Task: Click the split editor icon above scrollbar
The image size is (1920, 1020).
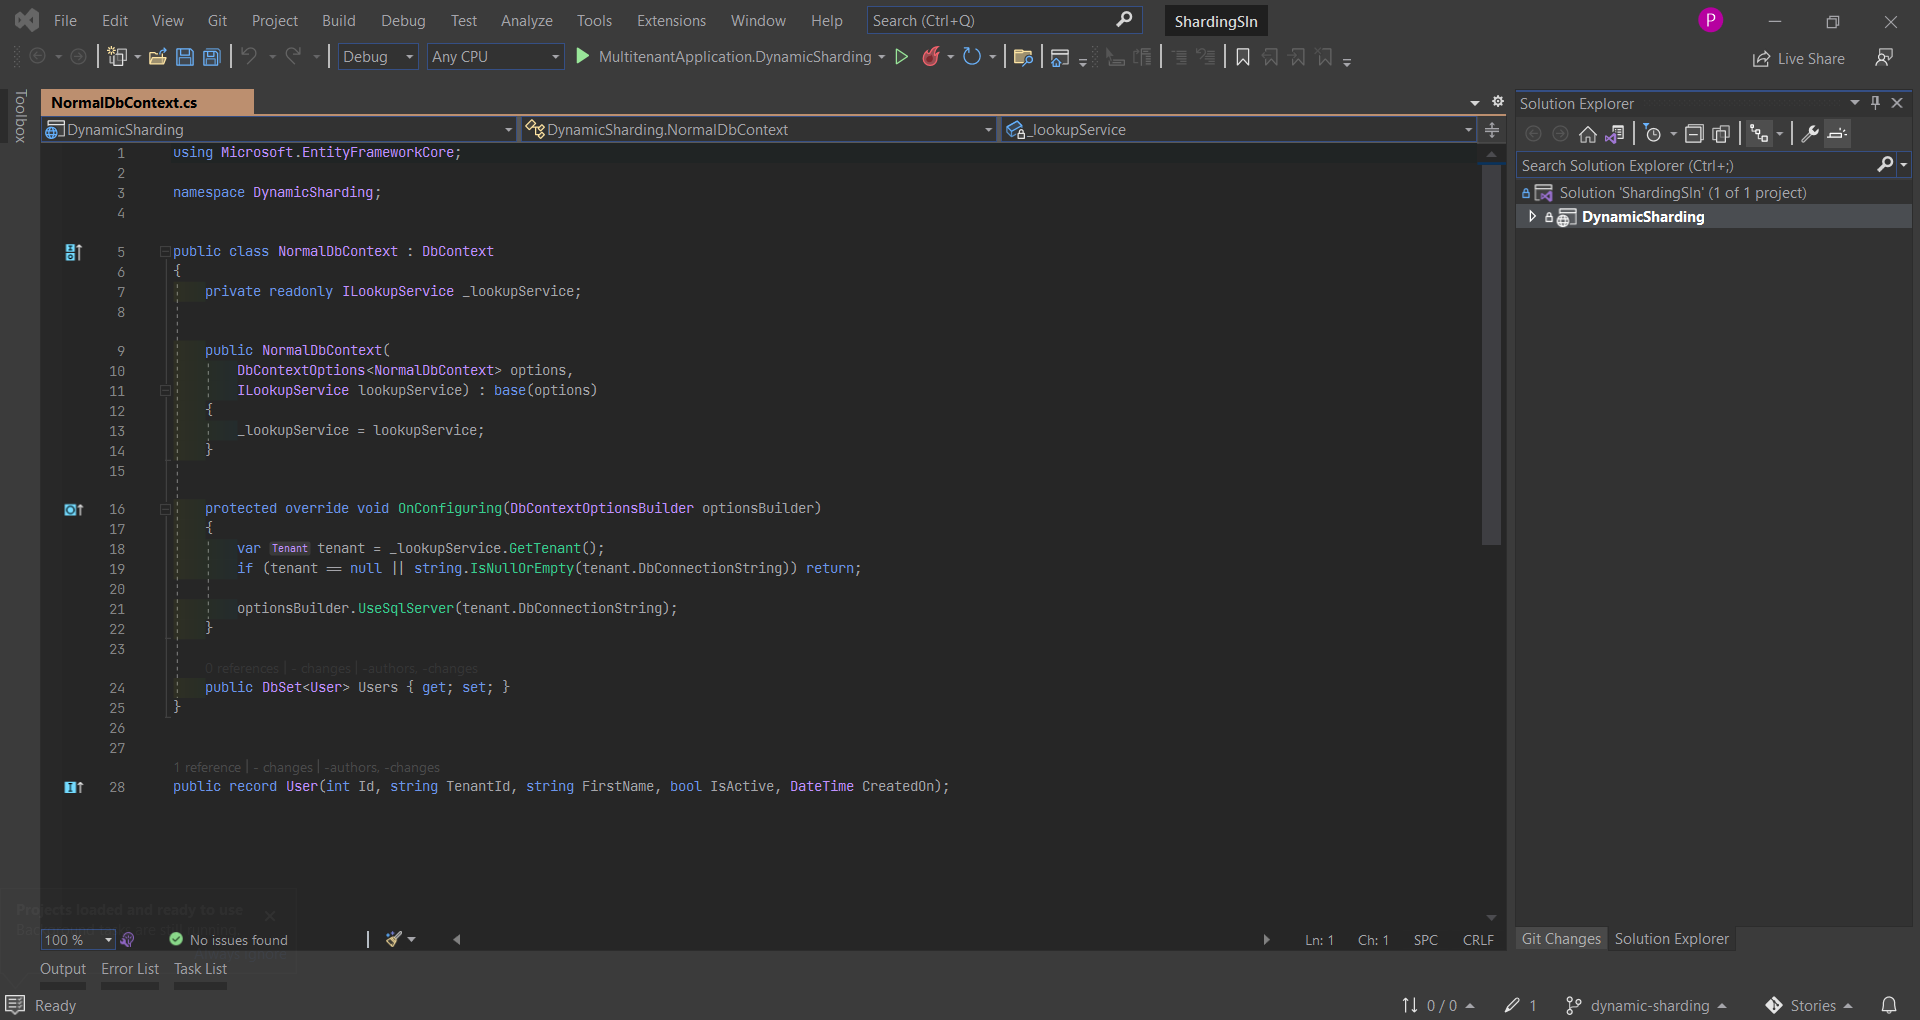Action: 1492,130
